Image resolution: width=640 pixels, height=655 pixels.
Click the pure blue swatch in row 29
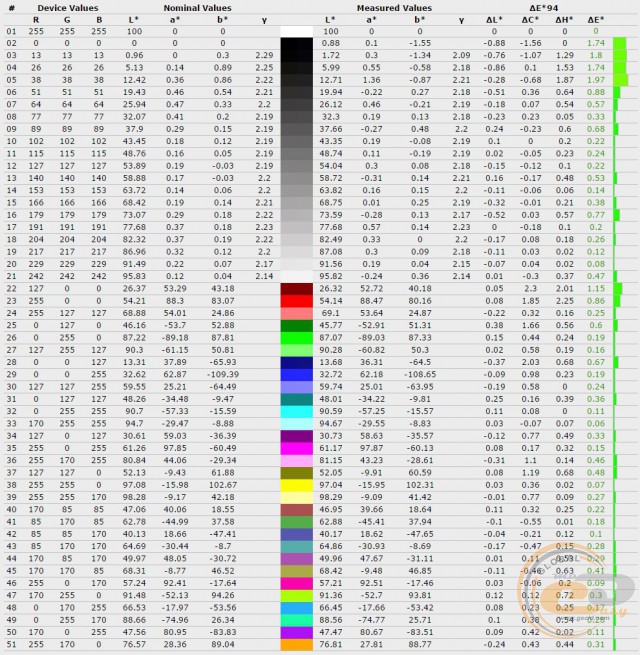point(297,375)
